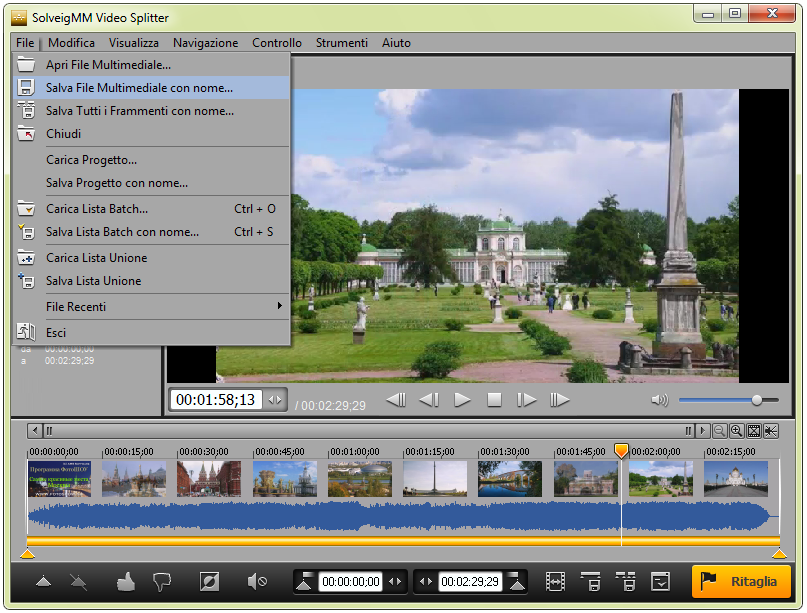Click the floppy disk save icon
This screenshot has width=807, height=613.
coord(26,87)
